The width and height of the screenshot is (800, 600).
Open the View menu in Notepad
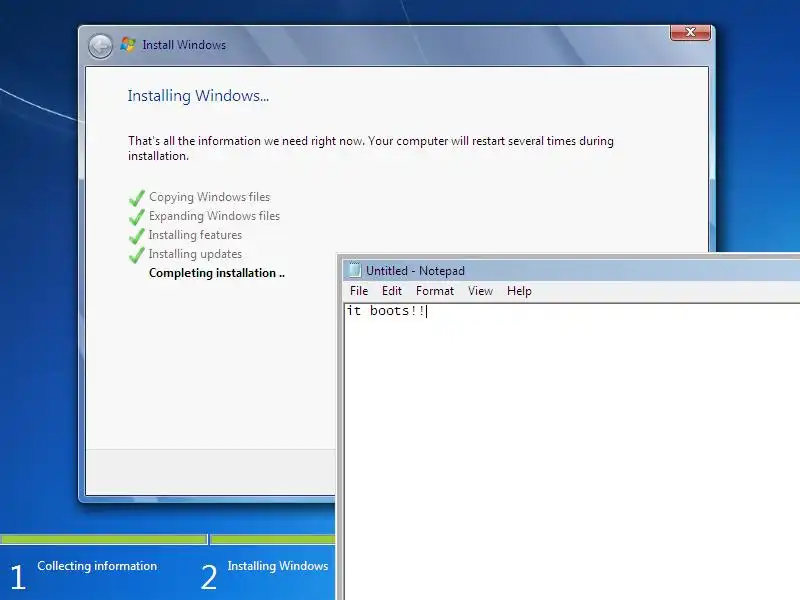(480, 291)
